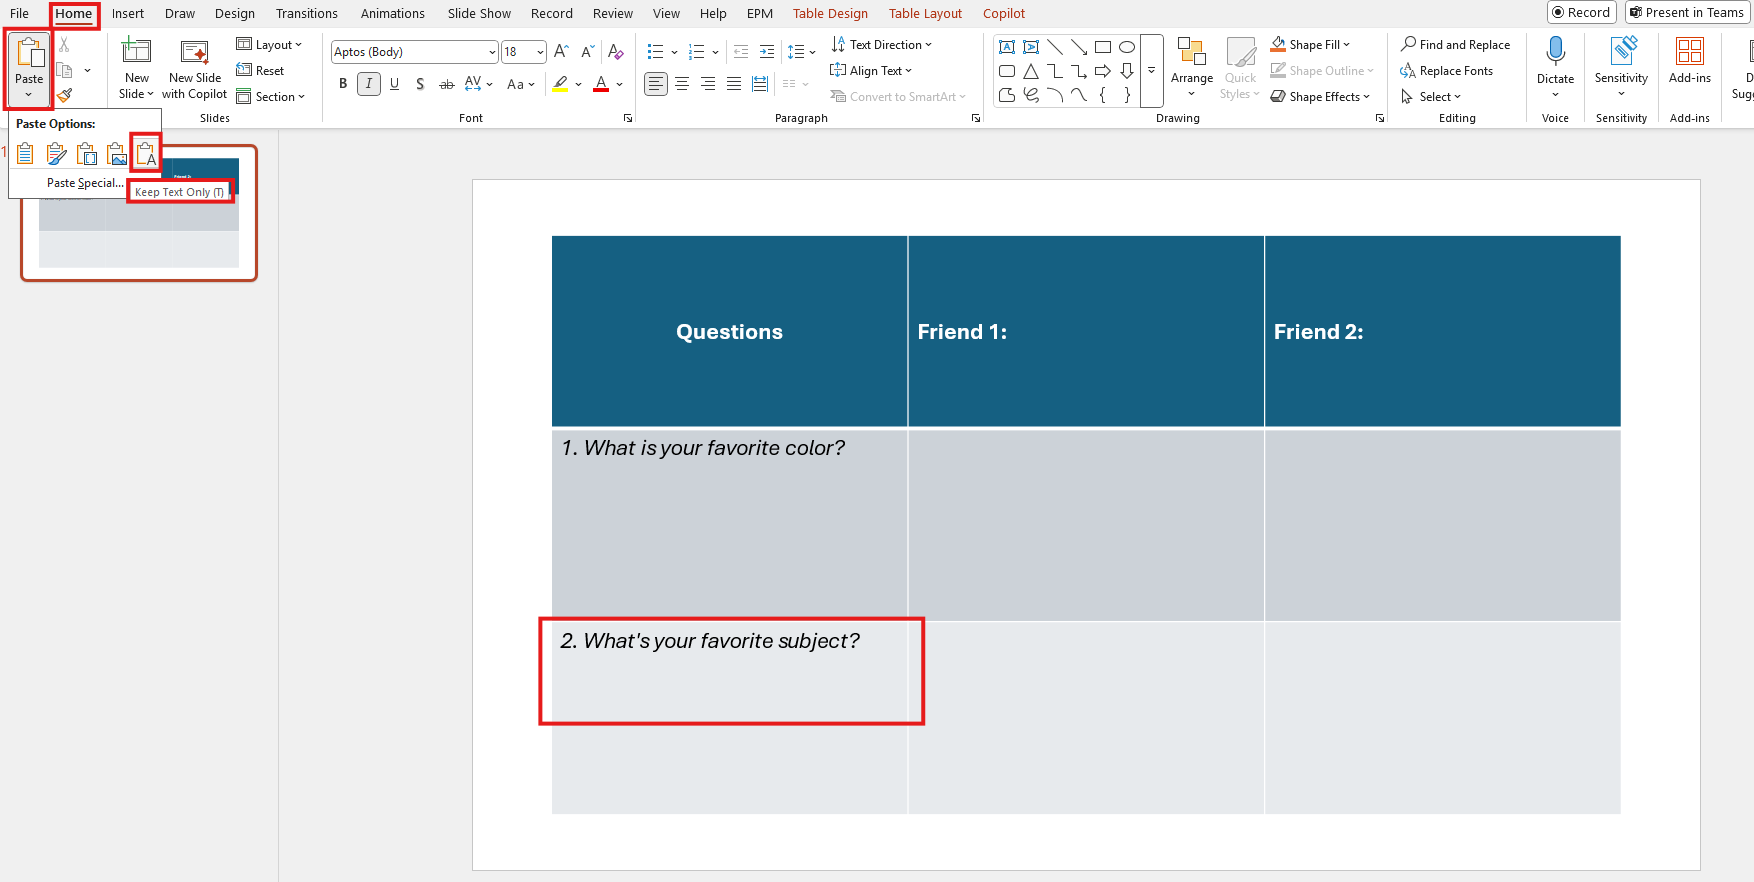The height and width of the screenshot is (882, 1754).
Task: Click Find and Replace
Action: 1455,45
